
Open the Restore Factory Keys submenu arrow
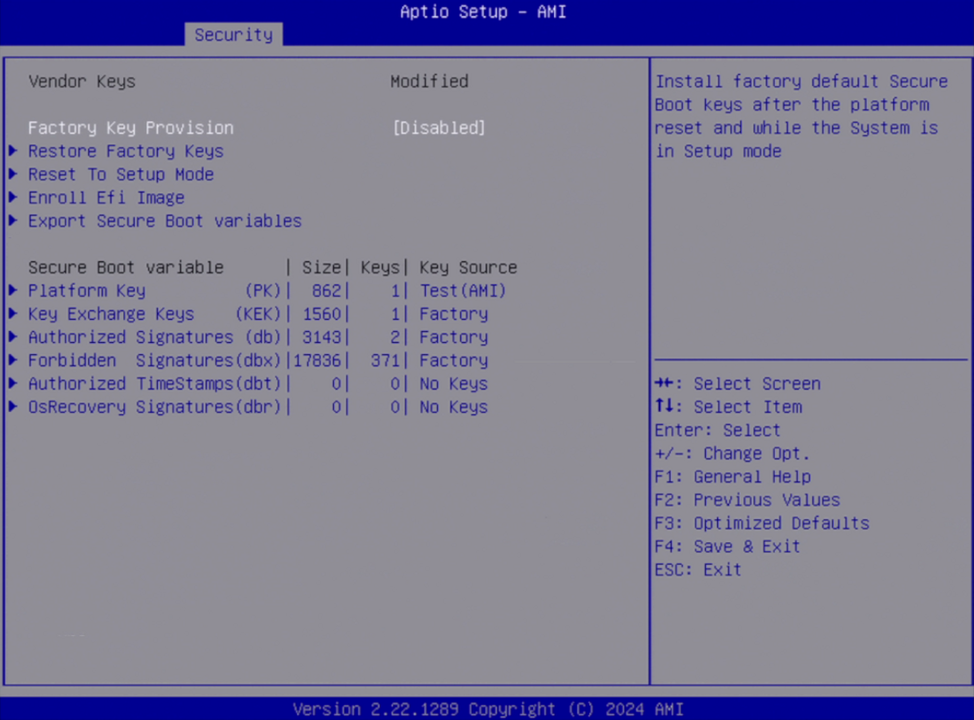[12, 151]
